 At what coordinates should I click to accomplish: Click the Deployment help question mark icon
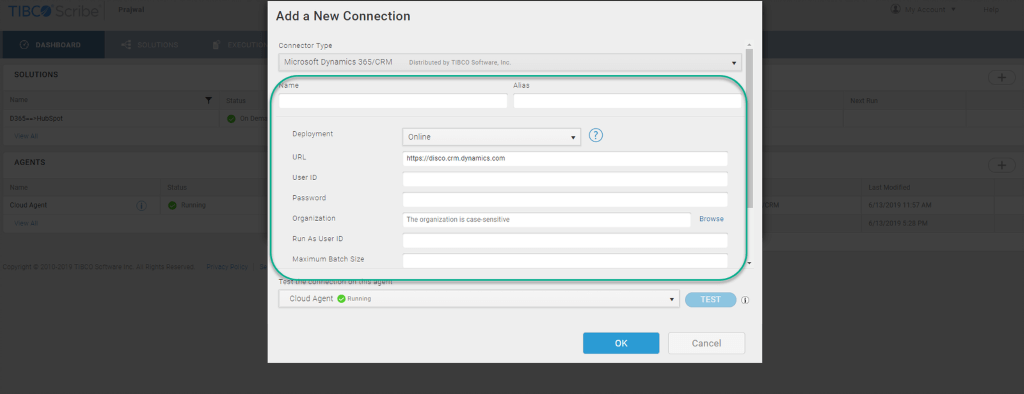tap(596, 135)
